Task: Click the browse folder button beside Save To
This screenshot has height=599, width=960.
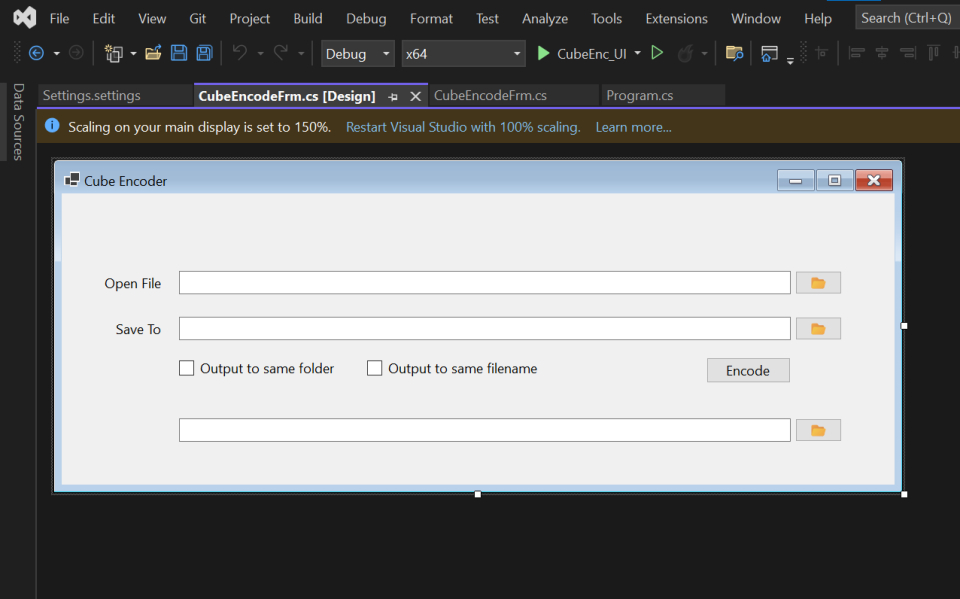Action: (819, 329)
